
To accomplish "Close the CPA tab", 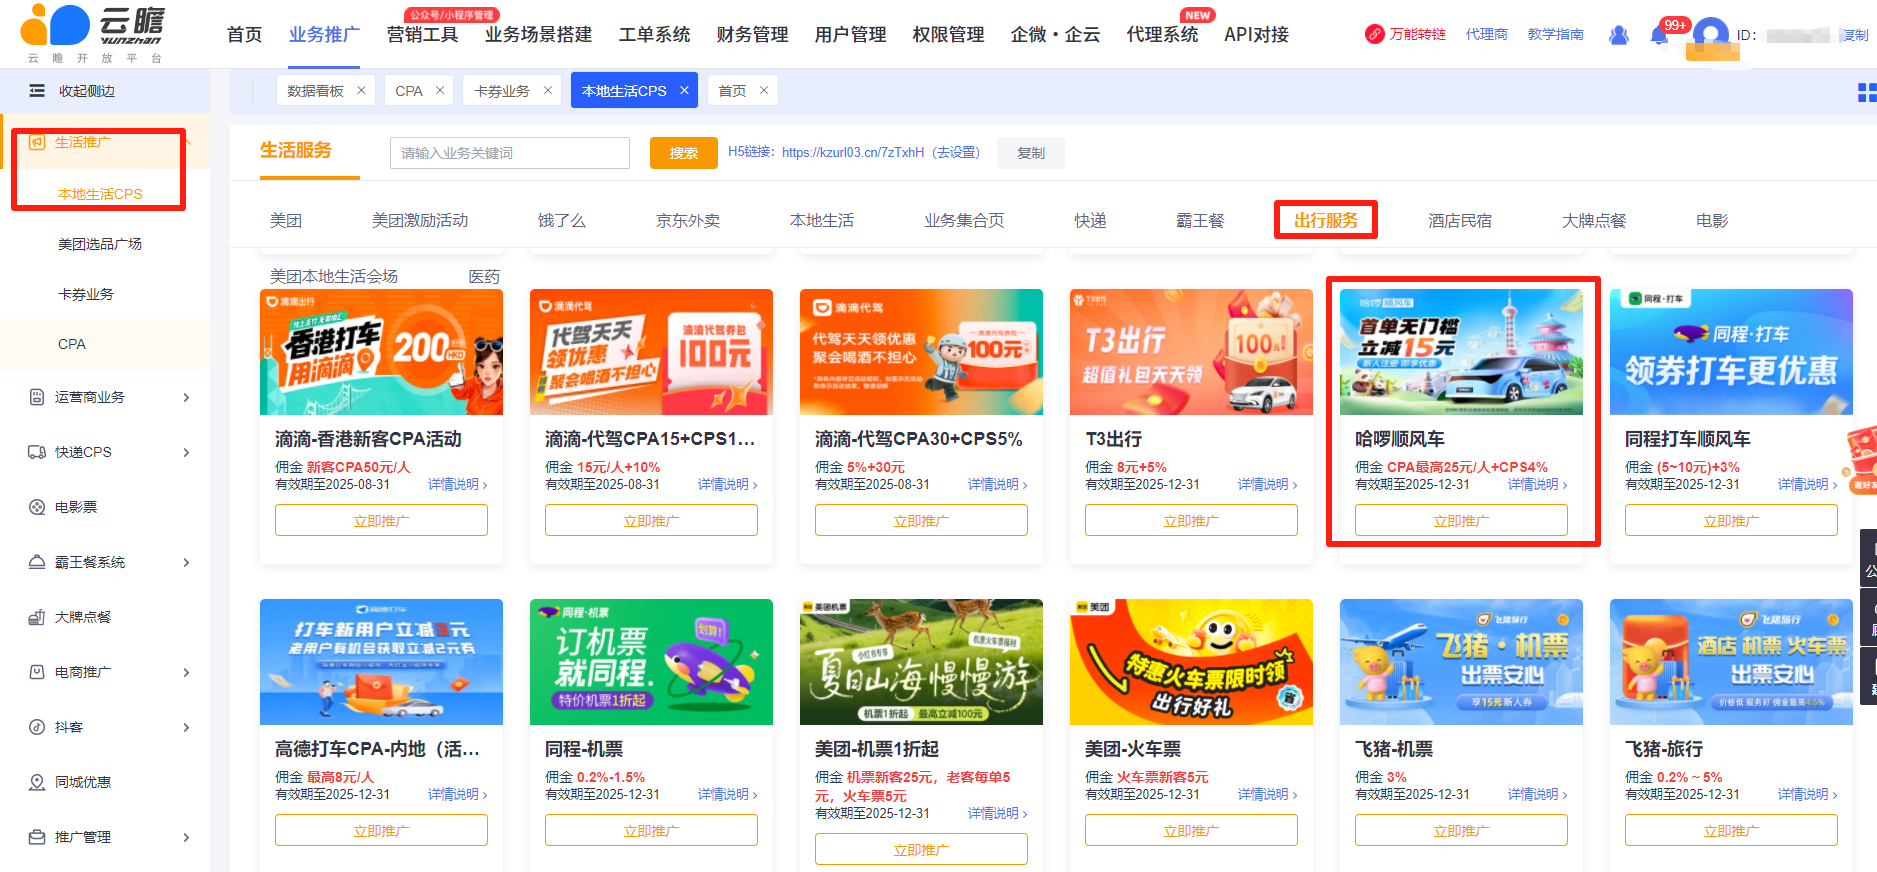I will (x=439, y=91).
